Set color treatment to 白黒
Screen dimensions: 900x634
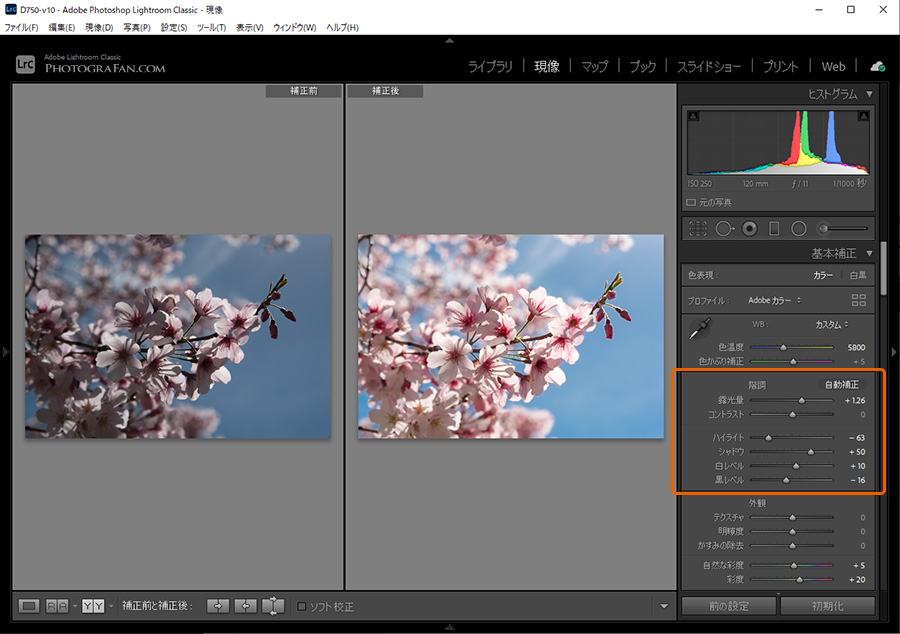[858, 275]
